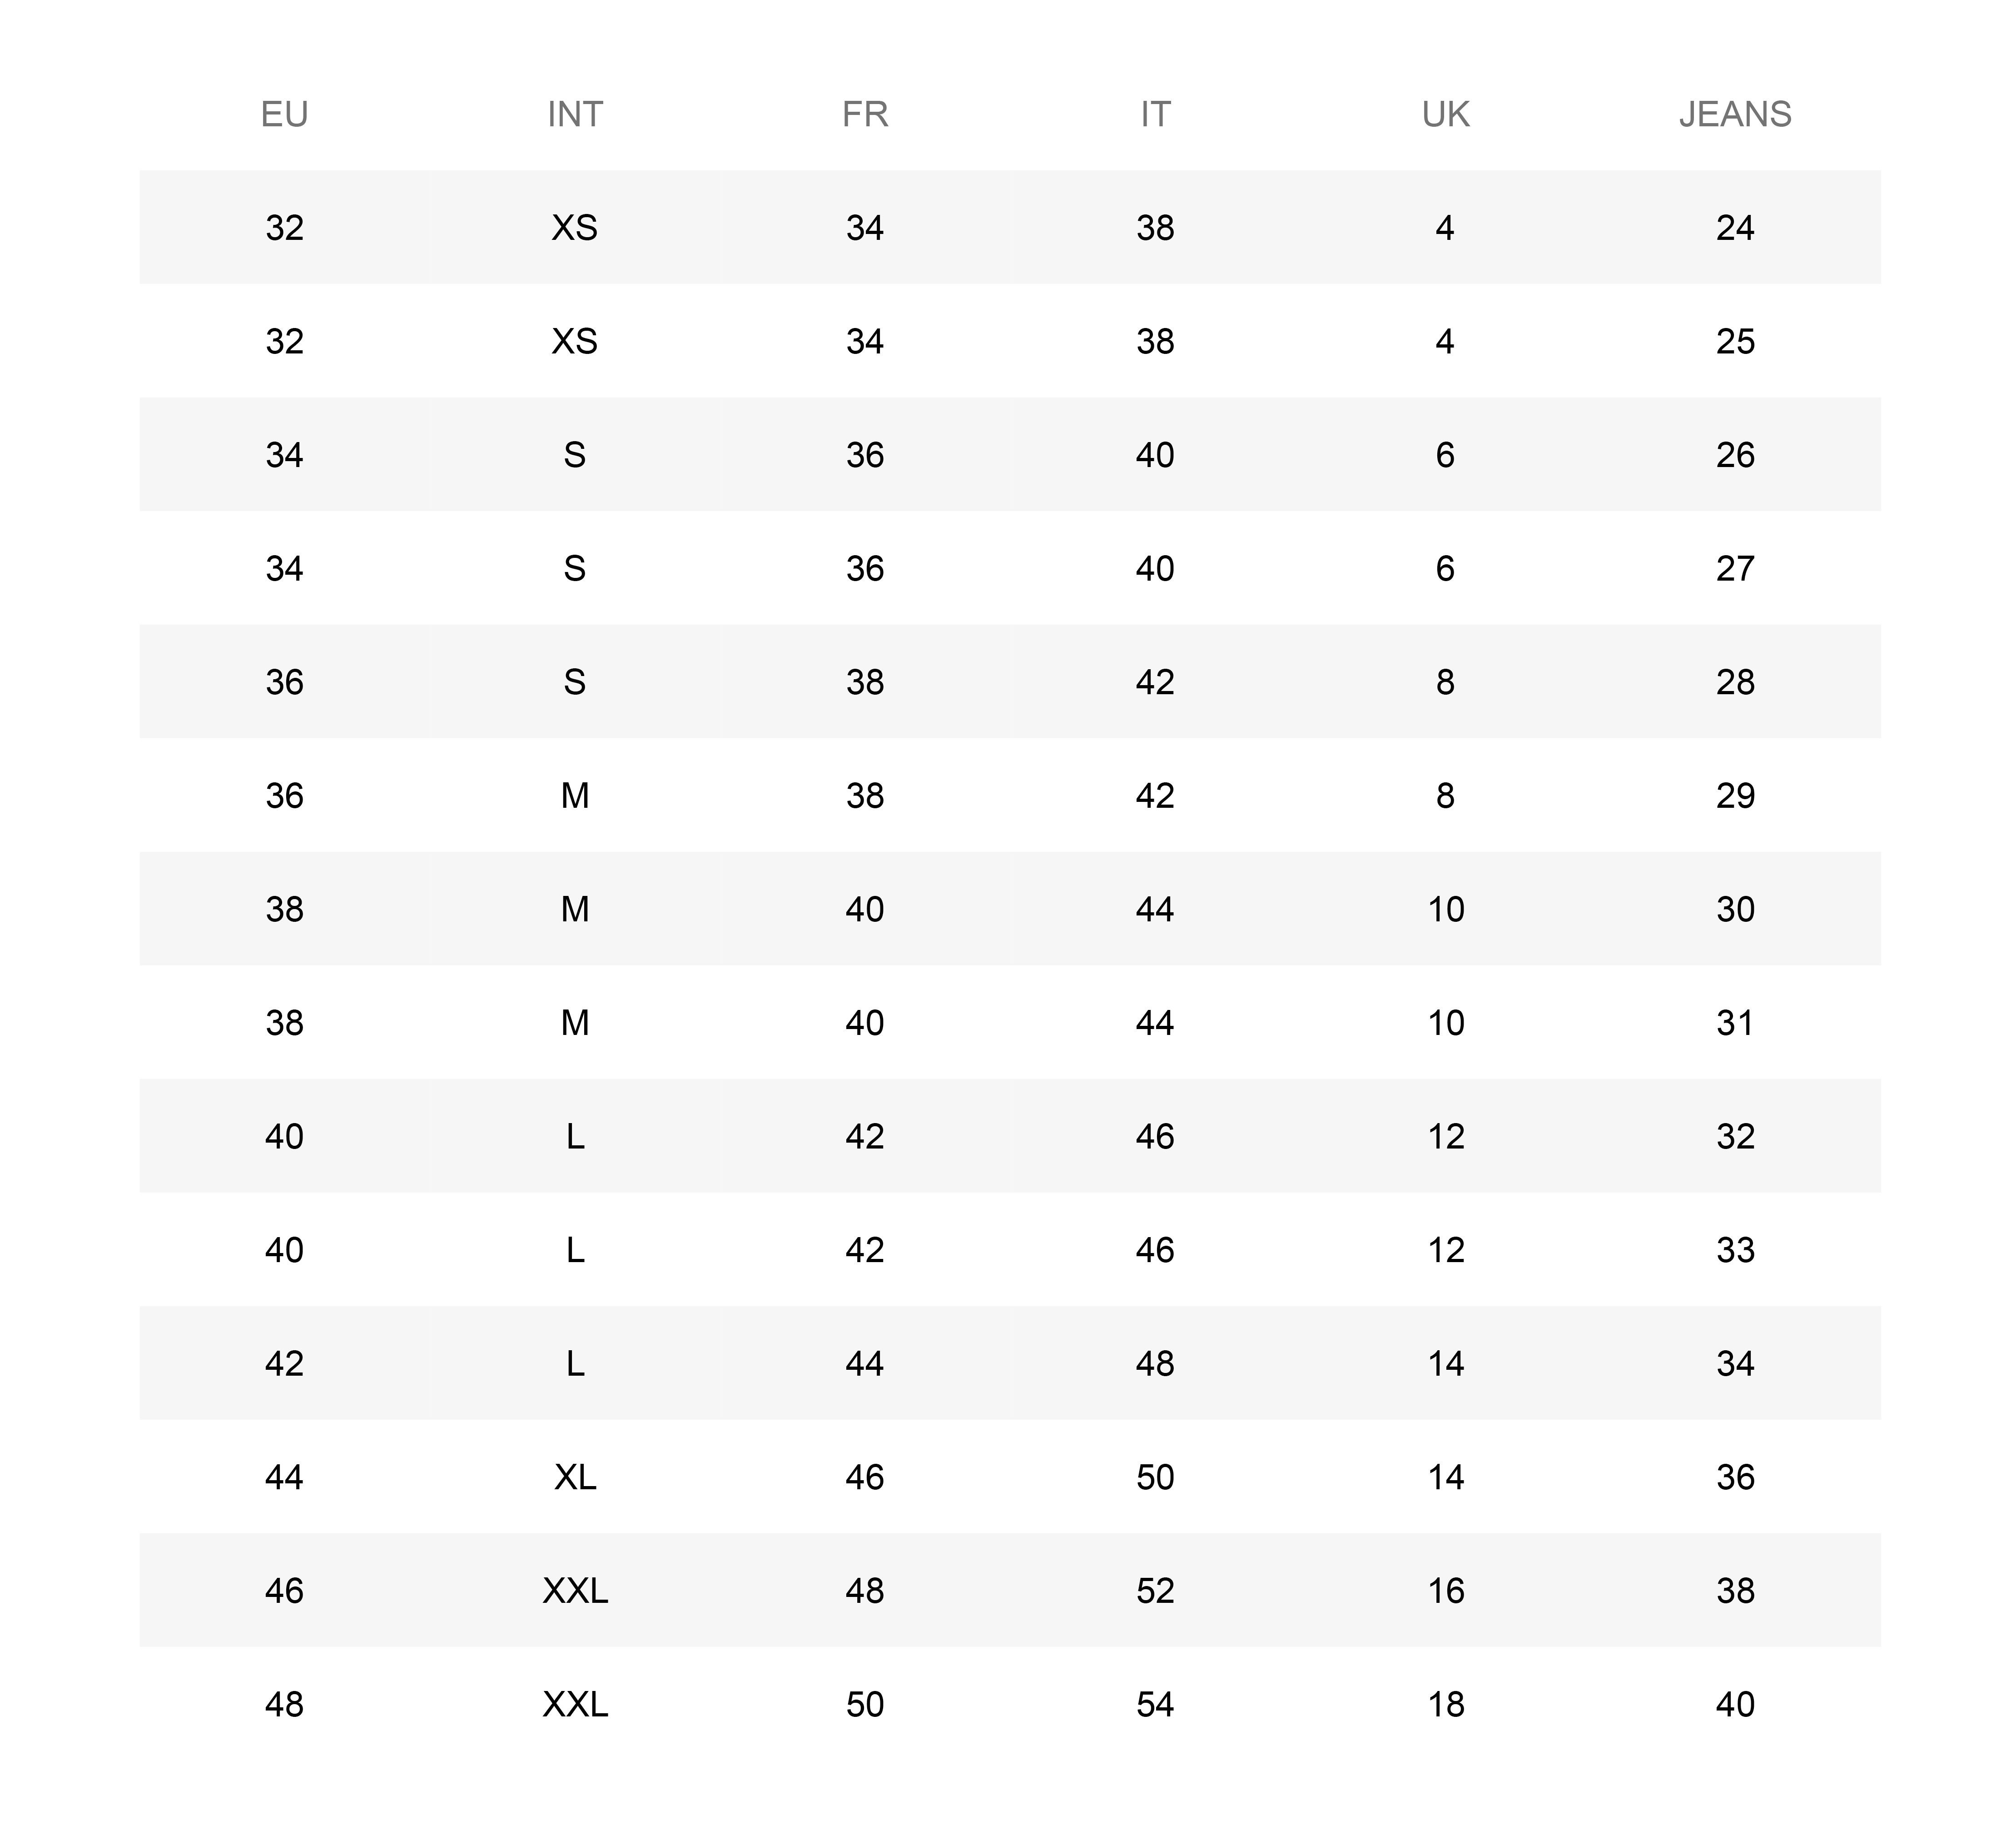Click UK size 16 cell
Viewport: 2016px width, 1830px height.
1445,1591
